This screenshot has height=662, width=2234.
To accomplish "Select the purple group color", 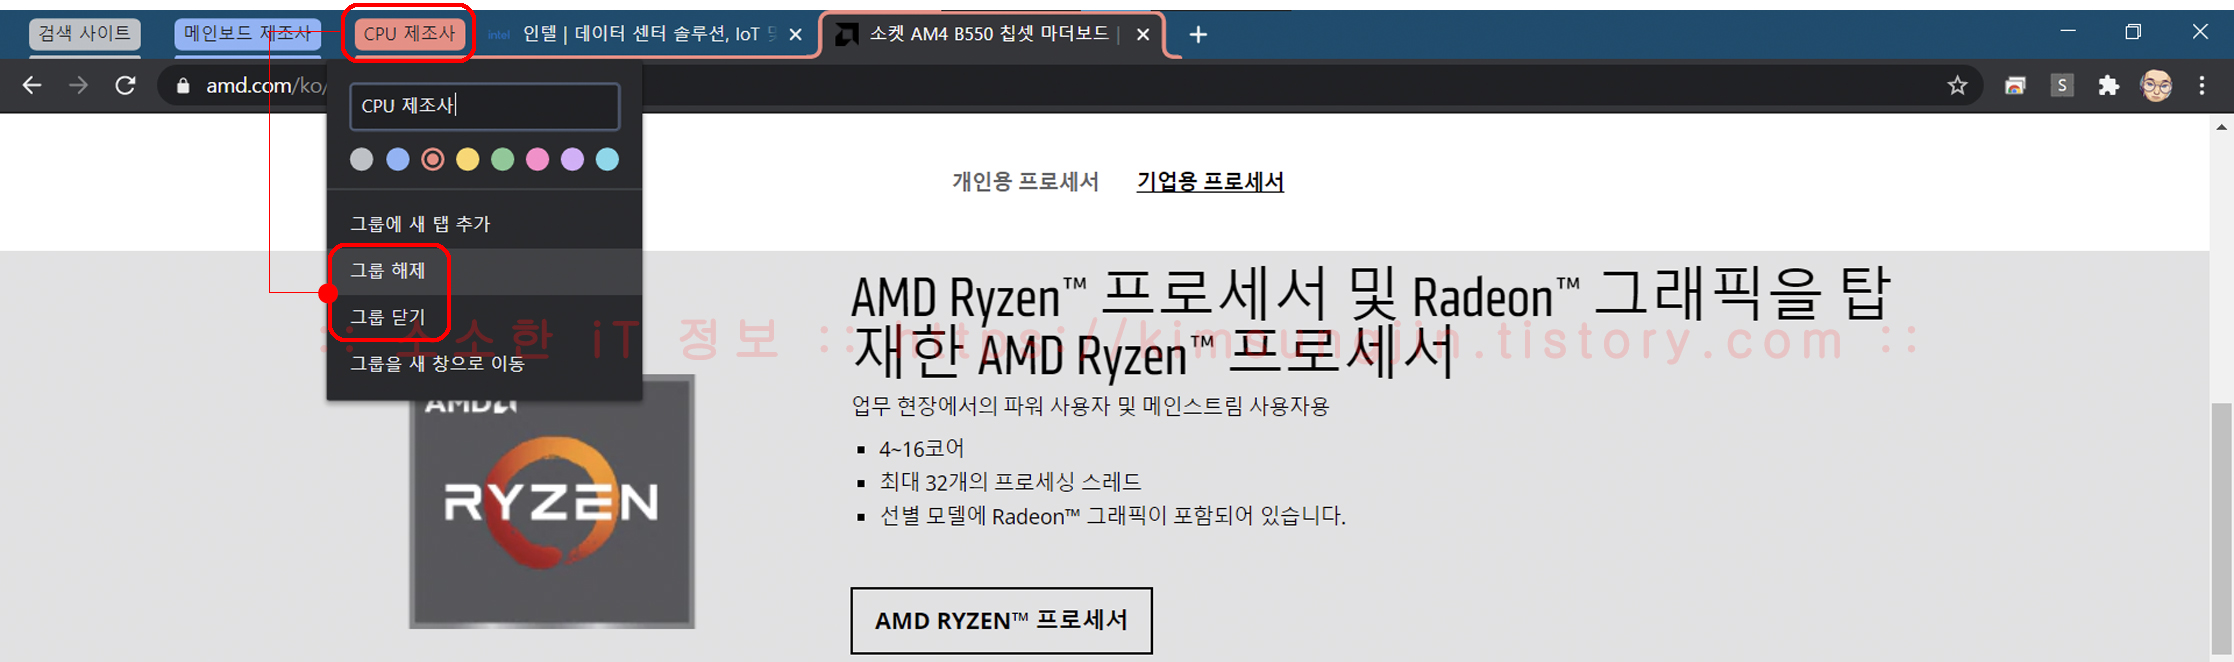I will point(572,159).
